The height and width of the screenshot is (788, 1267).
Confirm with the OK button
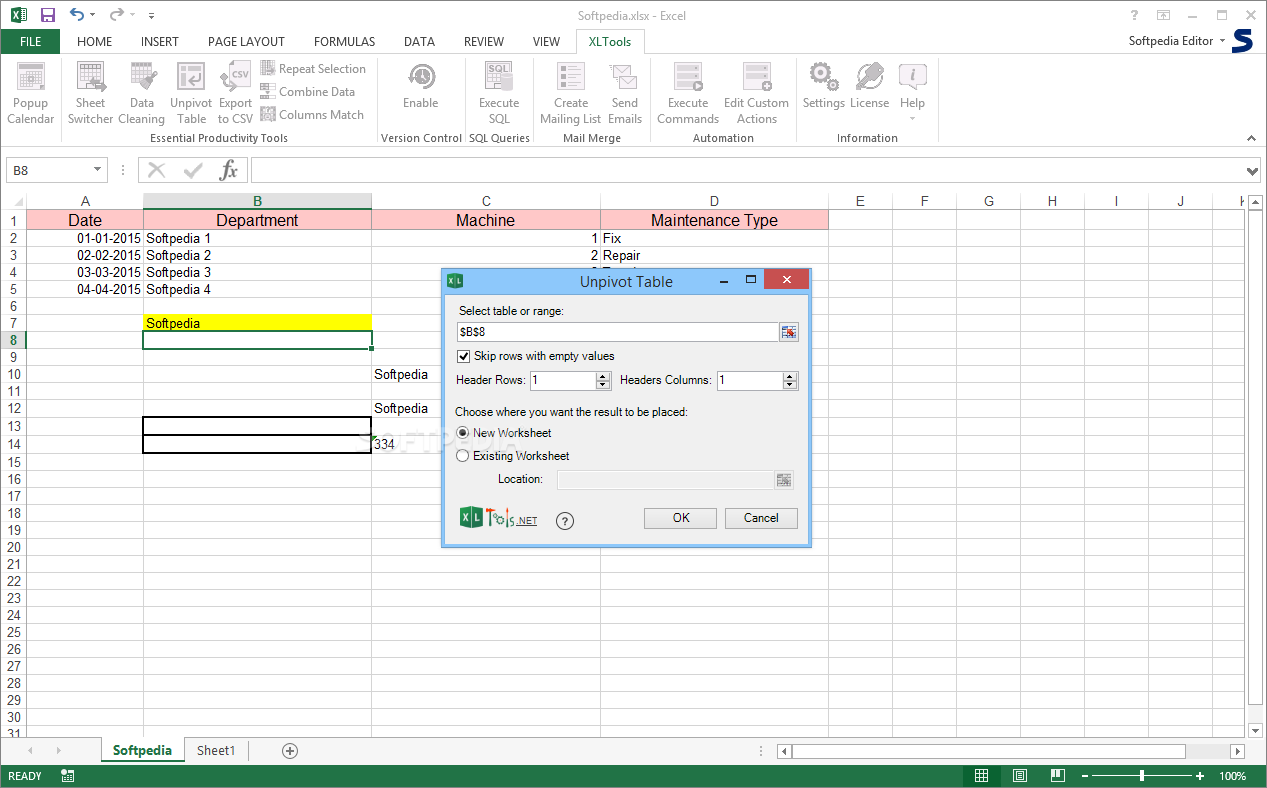pyautogui.click(x=681, y=518)
